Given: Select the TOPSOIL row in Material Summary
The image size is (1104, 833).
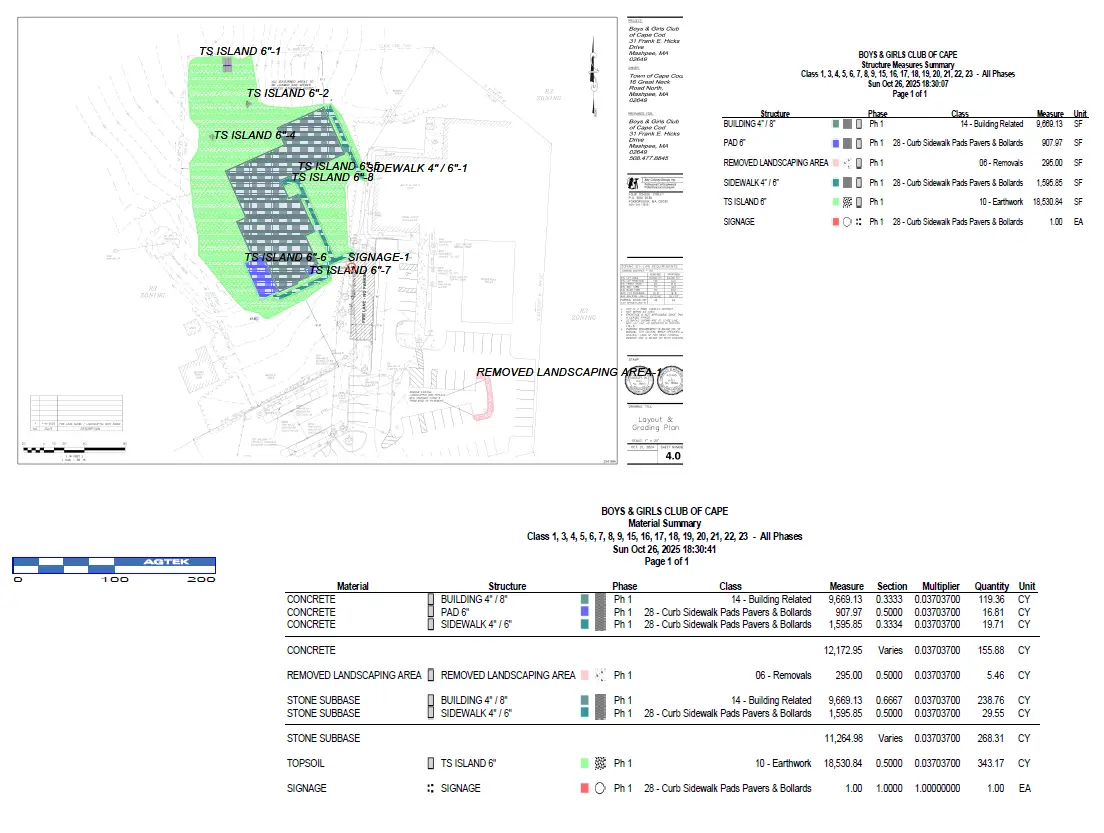Looking at the screenshot, I should click(308, 763).
